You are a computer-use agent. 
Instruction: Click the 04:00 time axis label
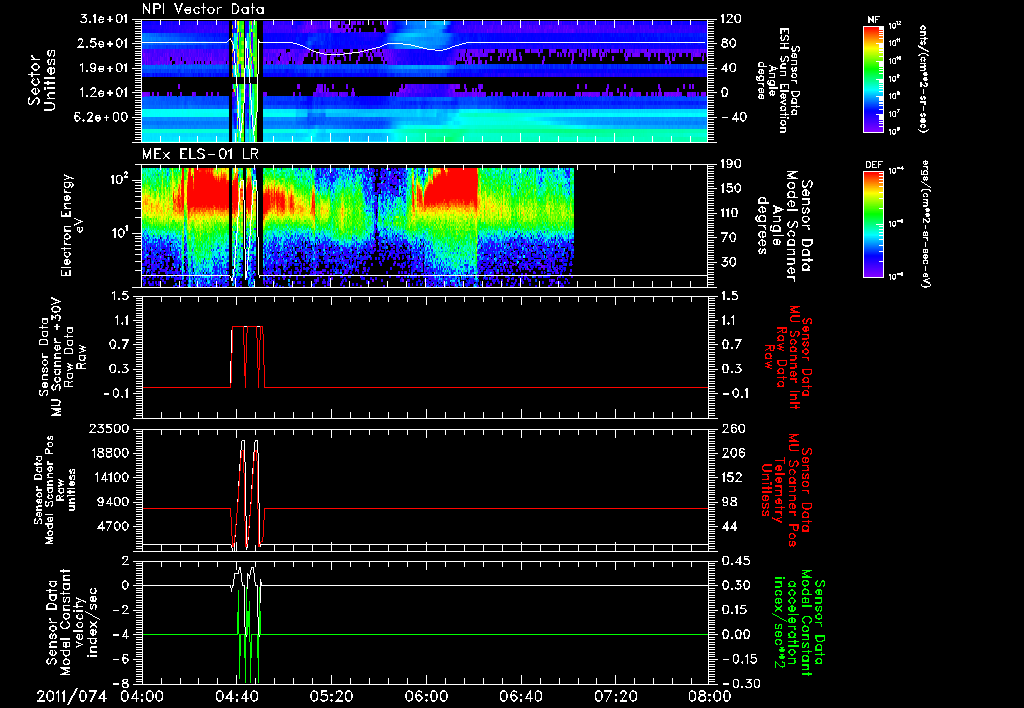coord(141,696)
